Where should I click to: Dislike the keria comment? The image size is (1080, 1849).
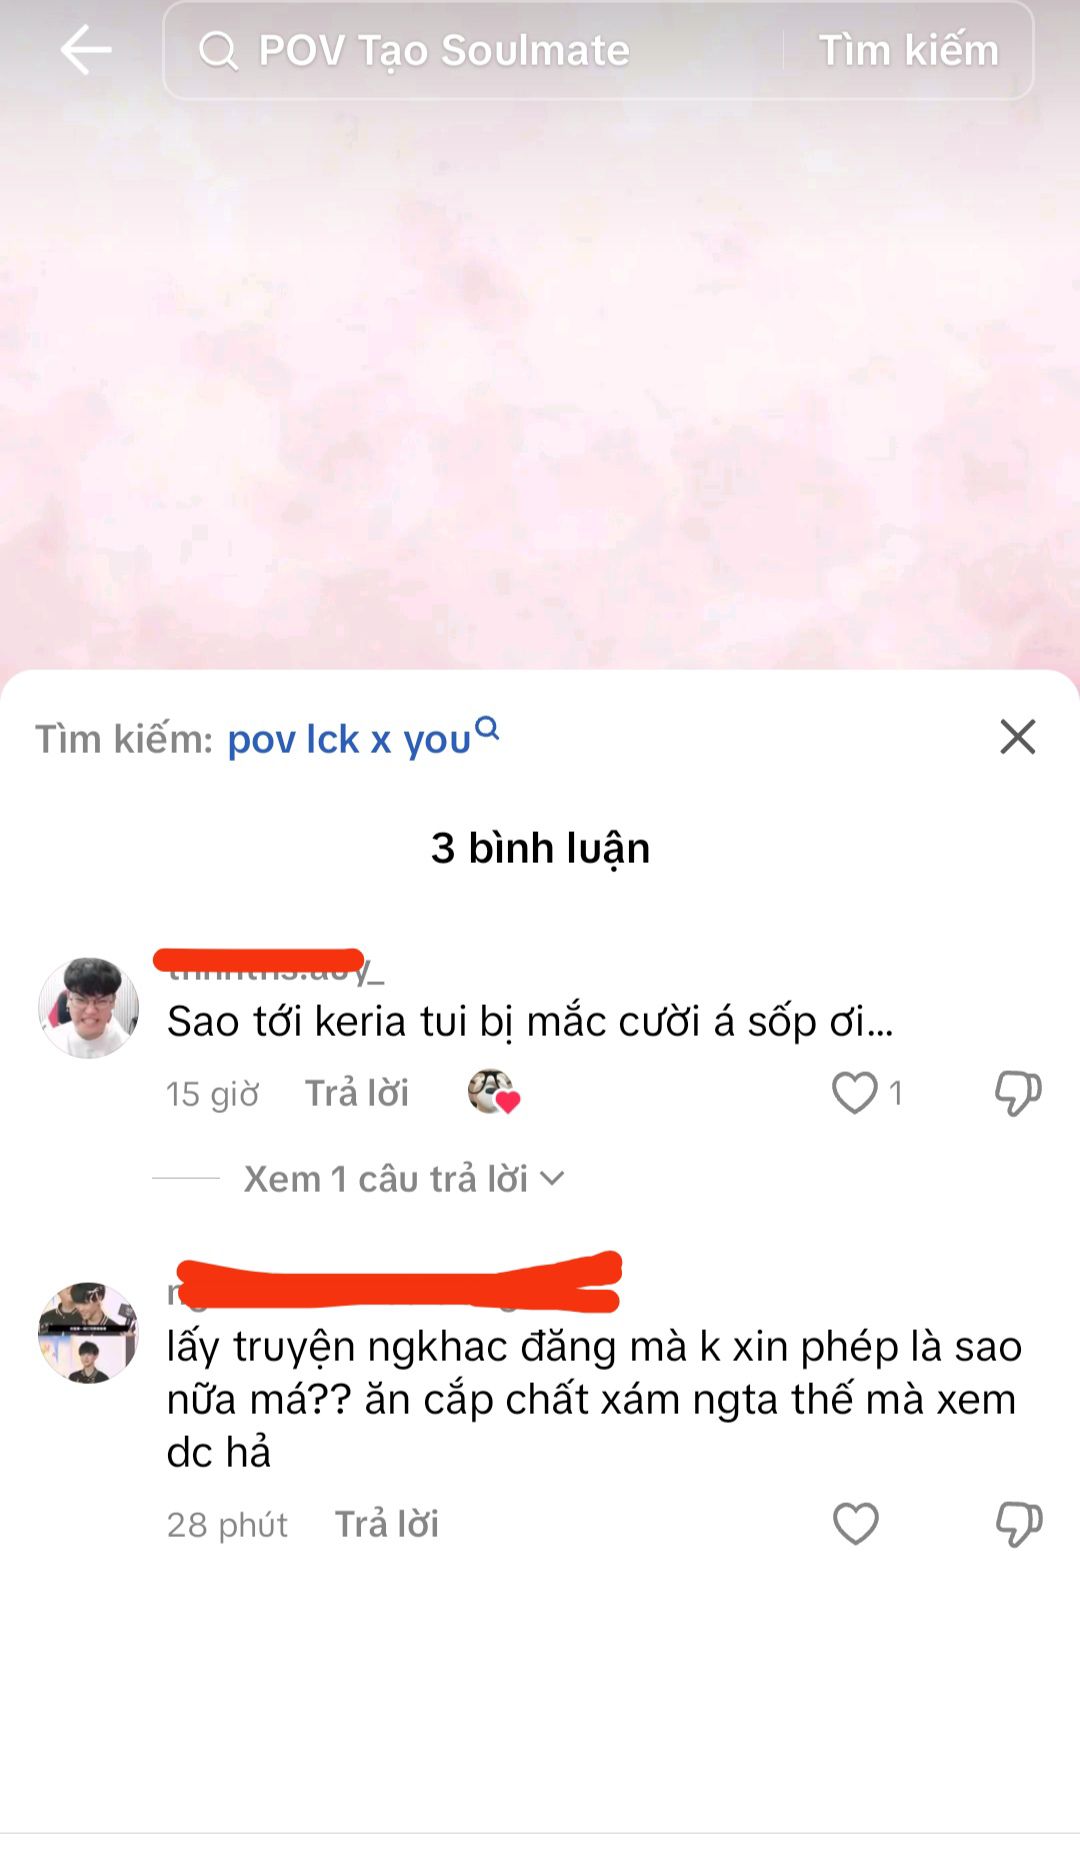pyautogui.click(x=1018, y=1093)
